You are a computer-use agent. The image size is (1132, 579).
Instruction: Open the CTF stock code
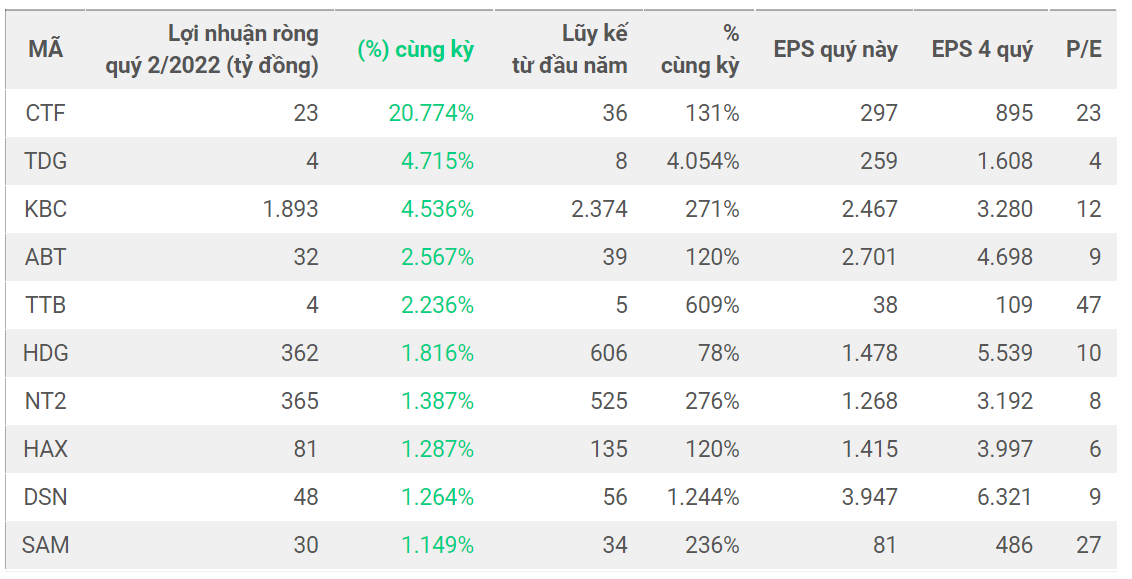[45, 113]
